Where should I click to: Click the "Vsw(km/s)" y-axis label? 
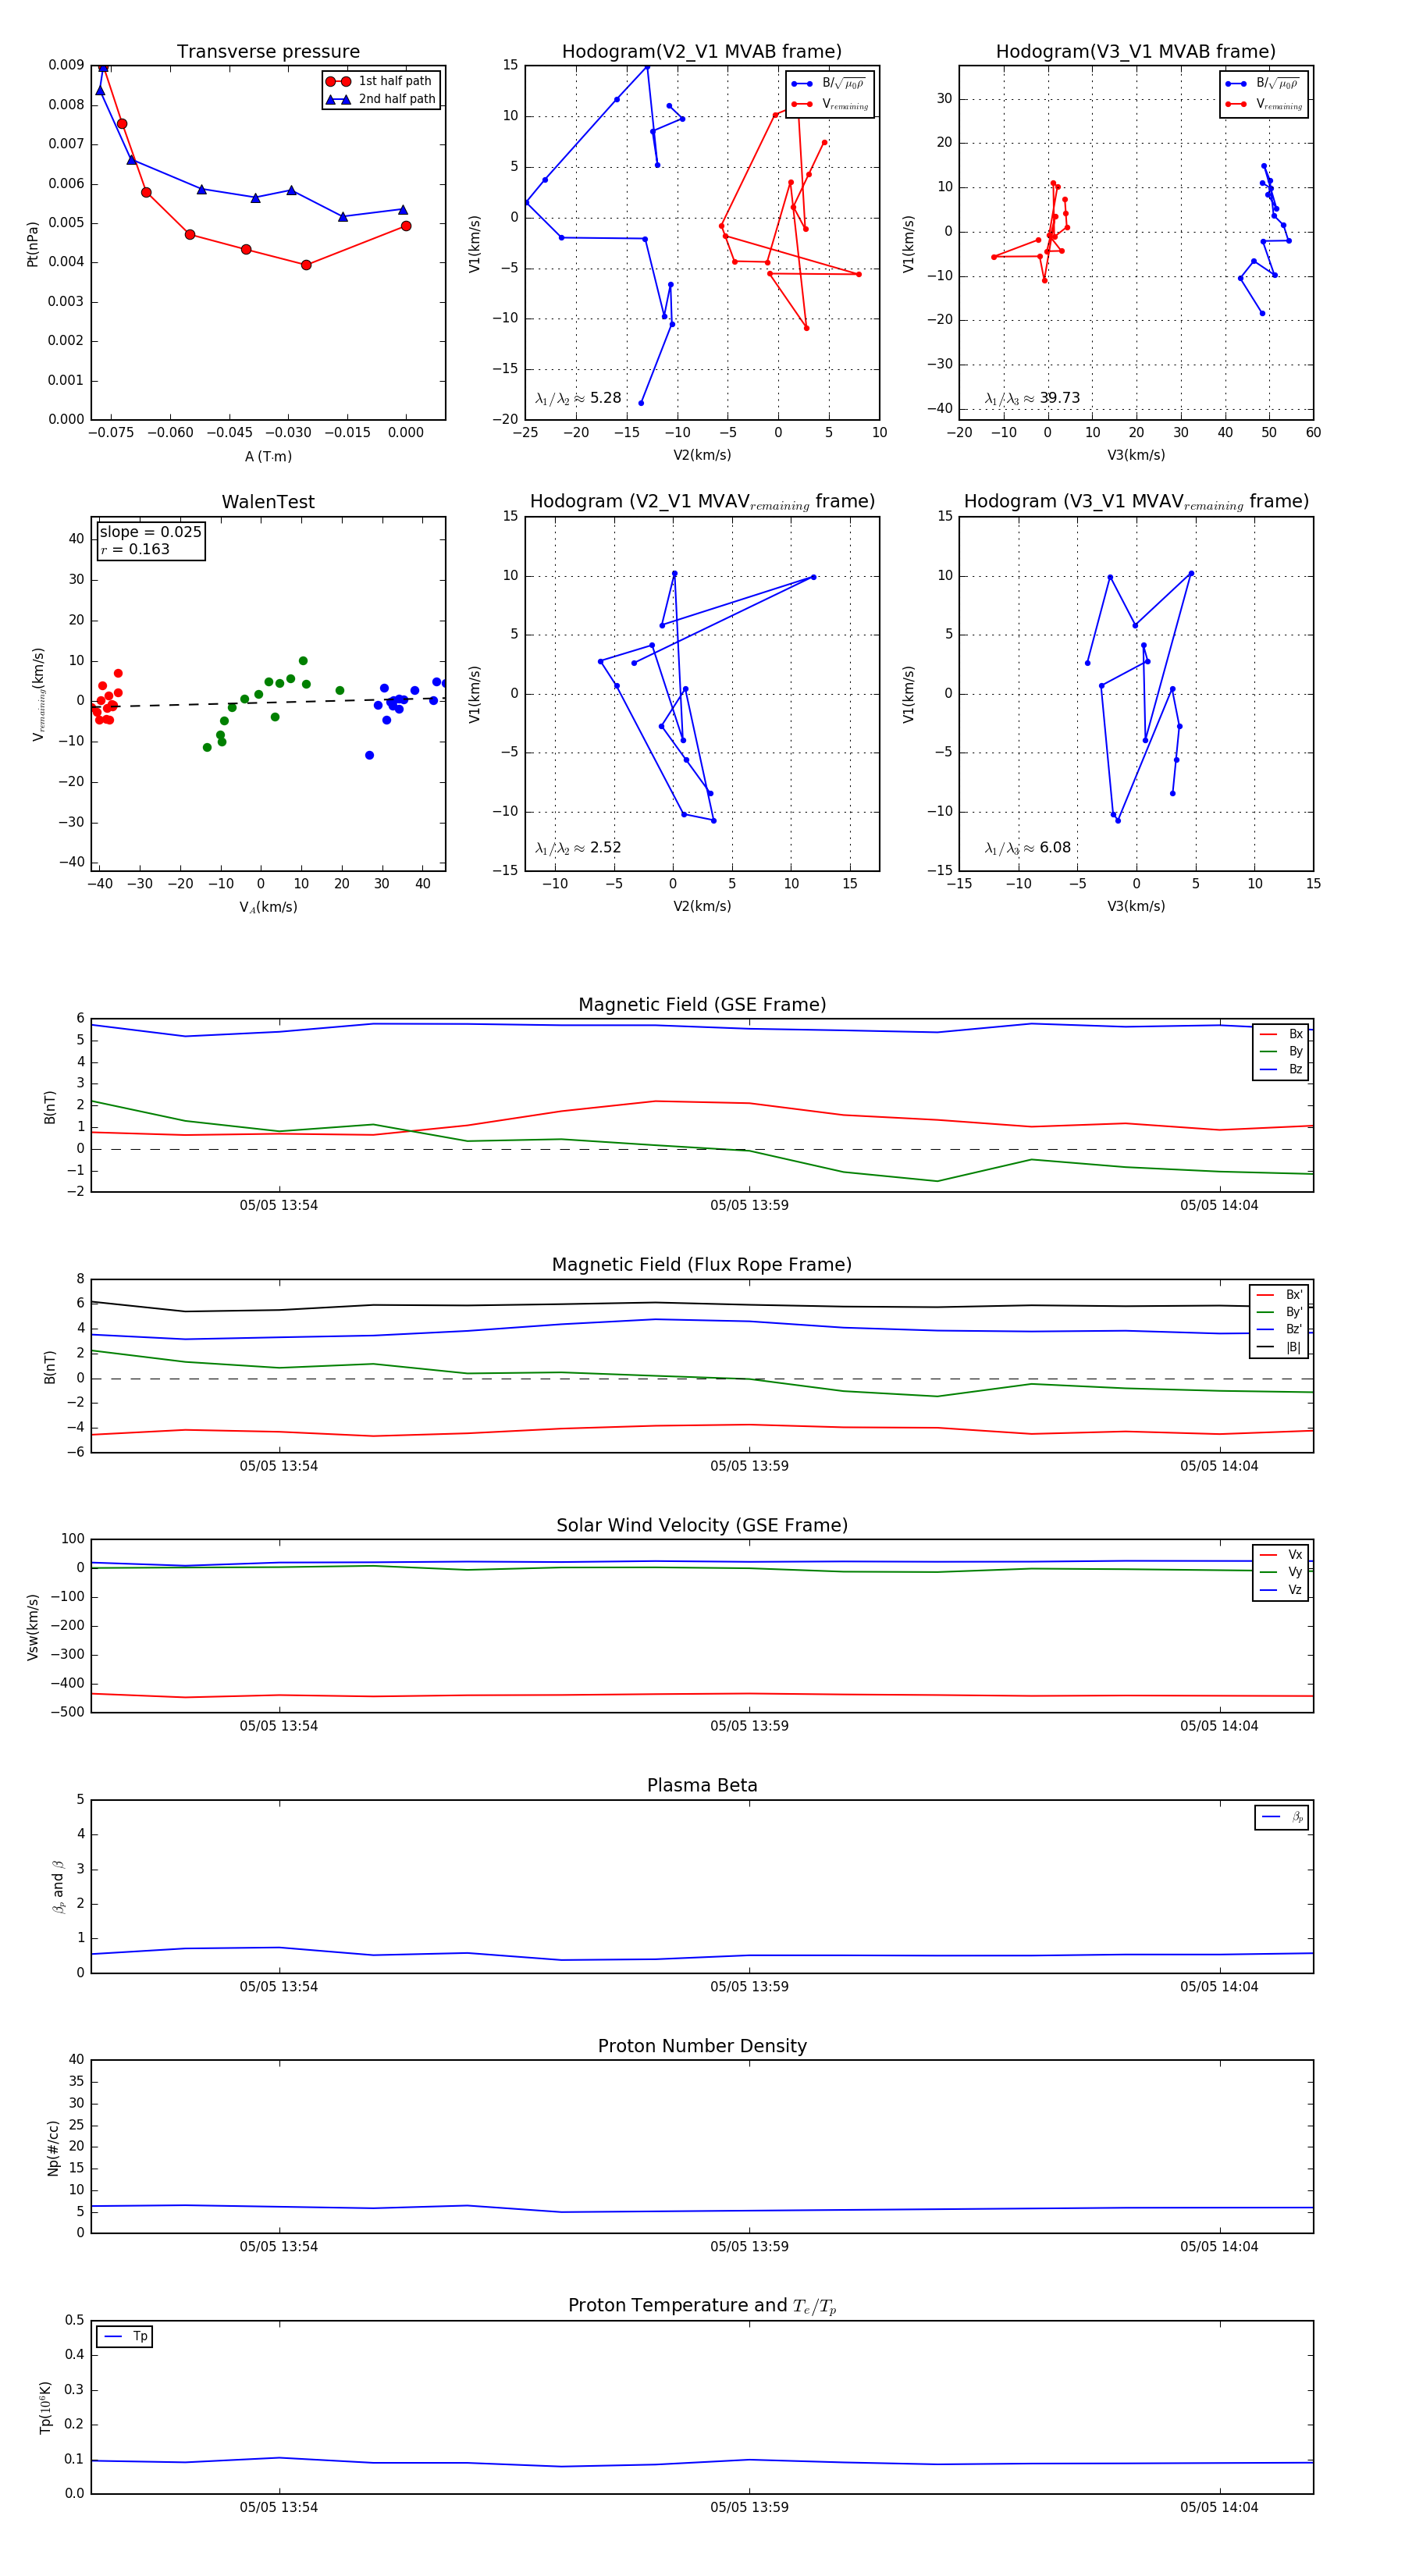click(x=33, y=1627)
